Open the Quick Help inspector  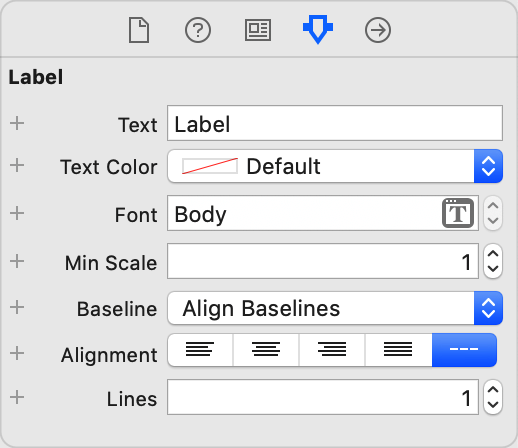[198, 30]
